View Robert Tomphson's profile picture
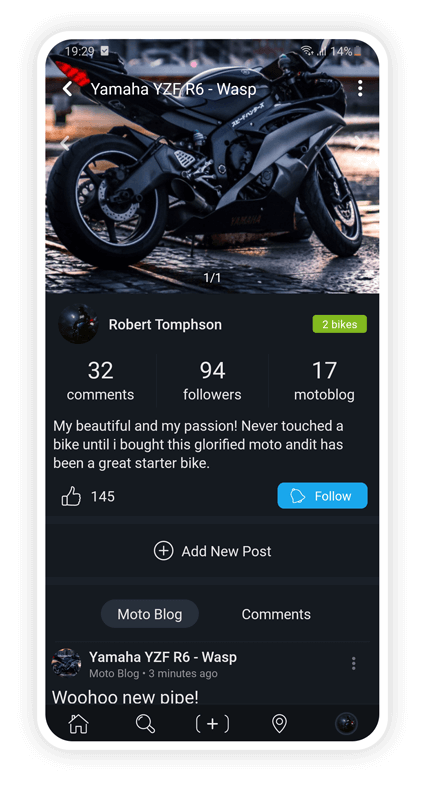Image resolution: width=424 pixels, height=789 pixels. (x=78, y=324)
